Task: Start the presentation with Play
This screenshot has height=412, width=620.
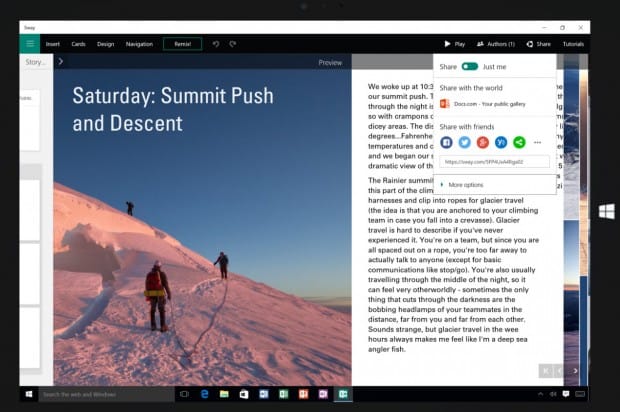Action: tap(455, 44)
